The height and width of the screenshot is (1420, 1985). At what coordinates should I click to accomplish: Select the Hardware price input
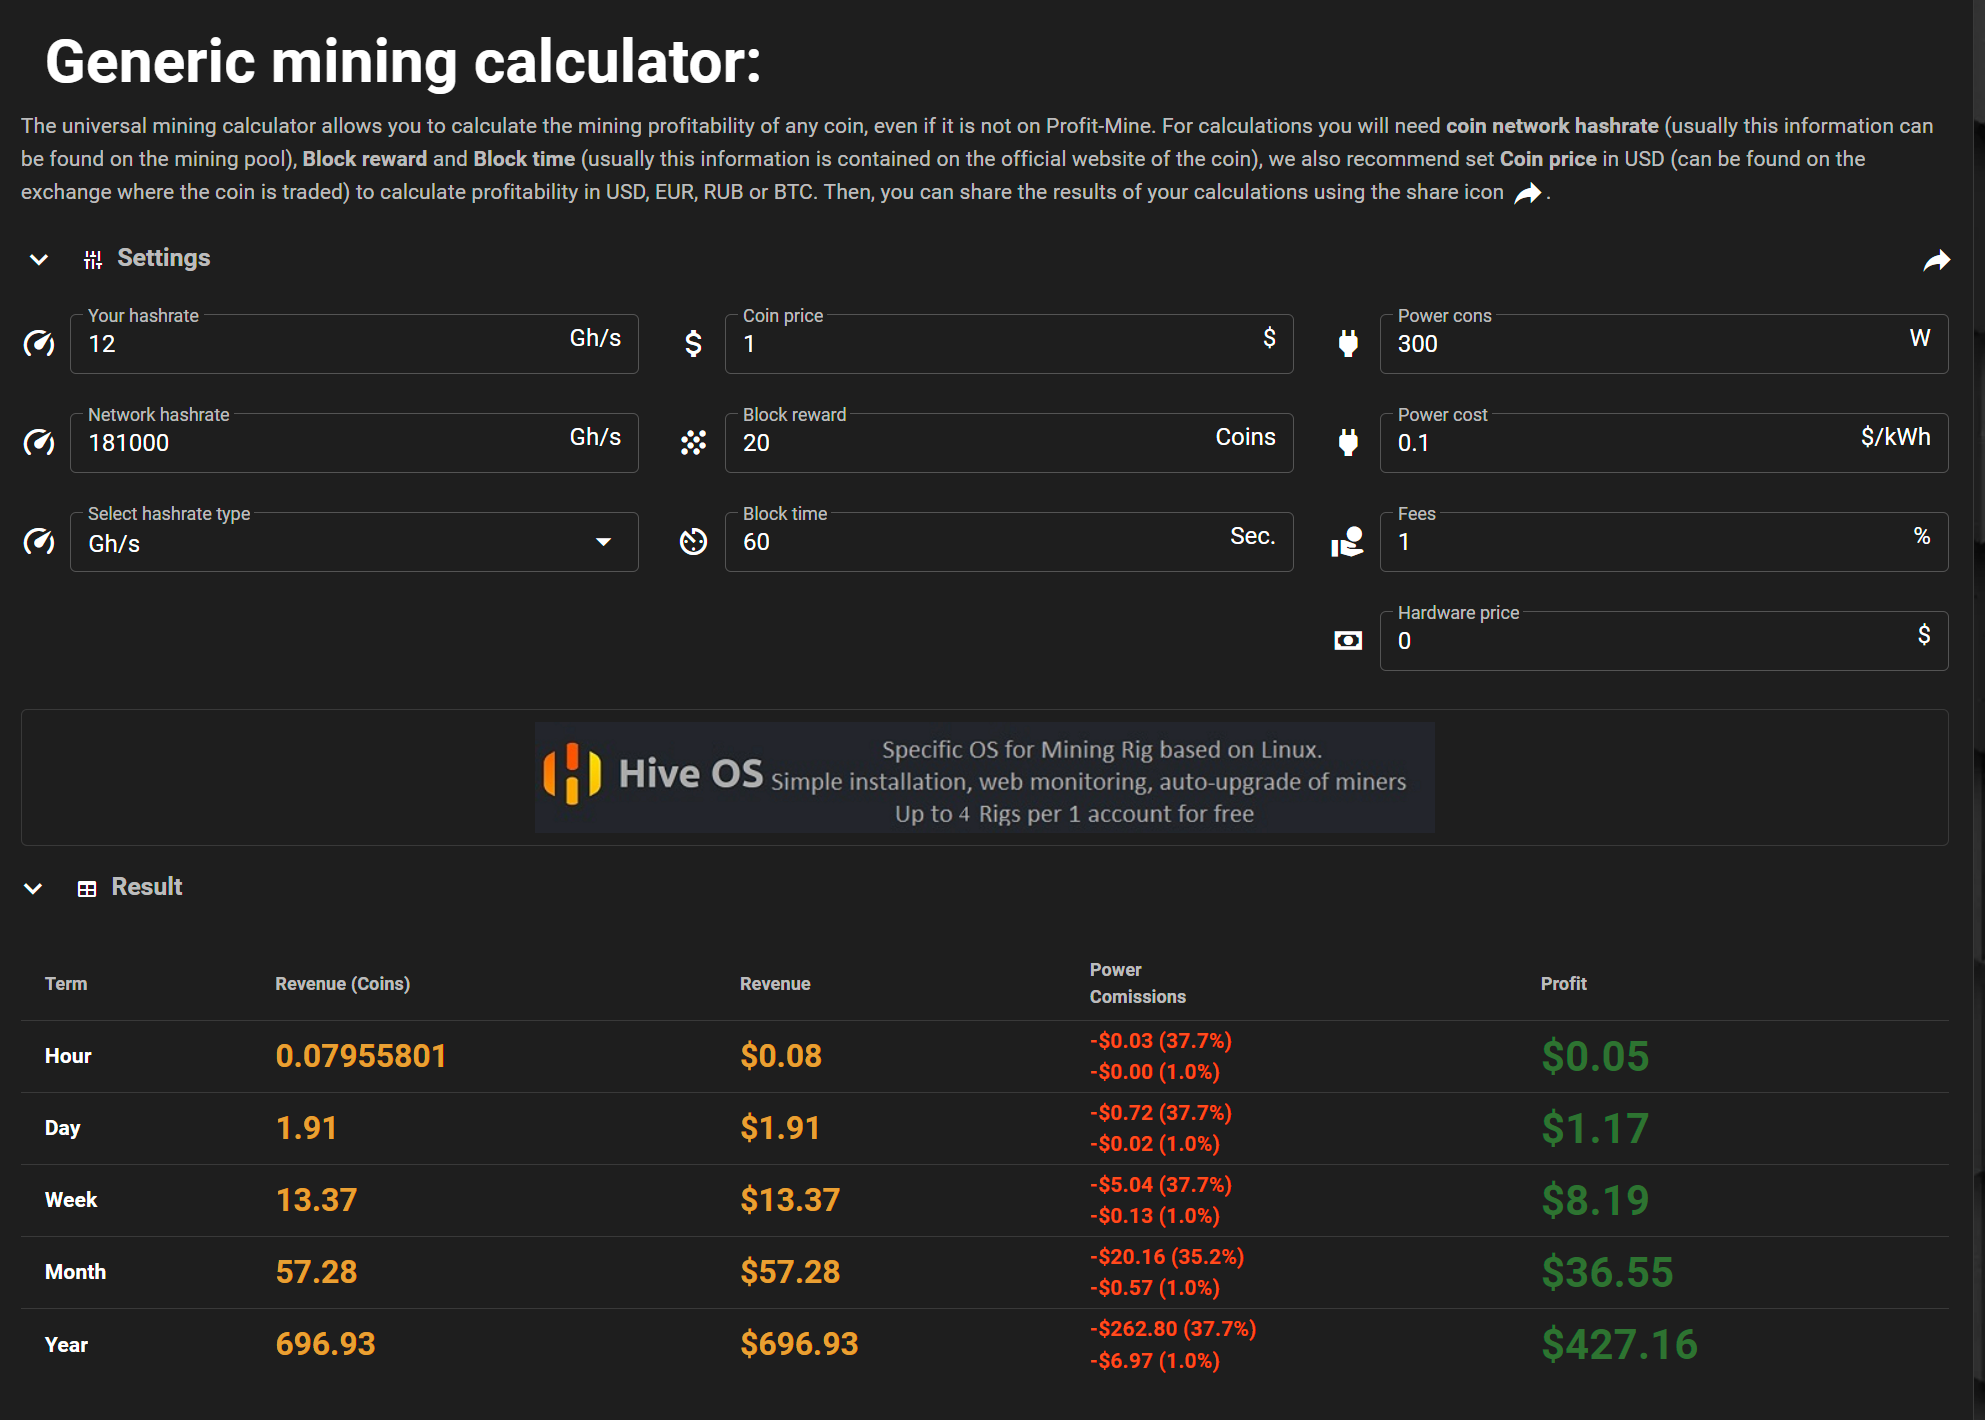tap(1664, 640)
